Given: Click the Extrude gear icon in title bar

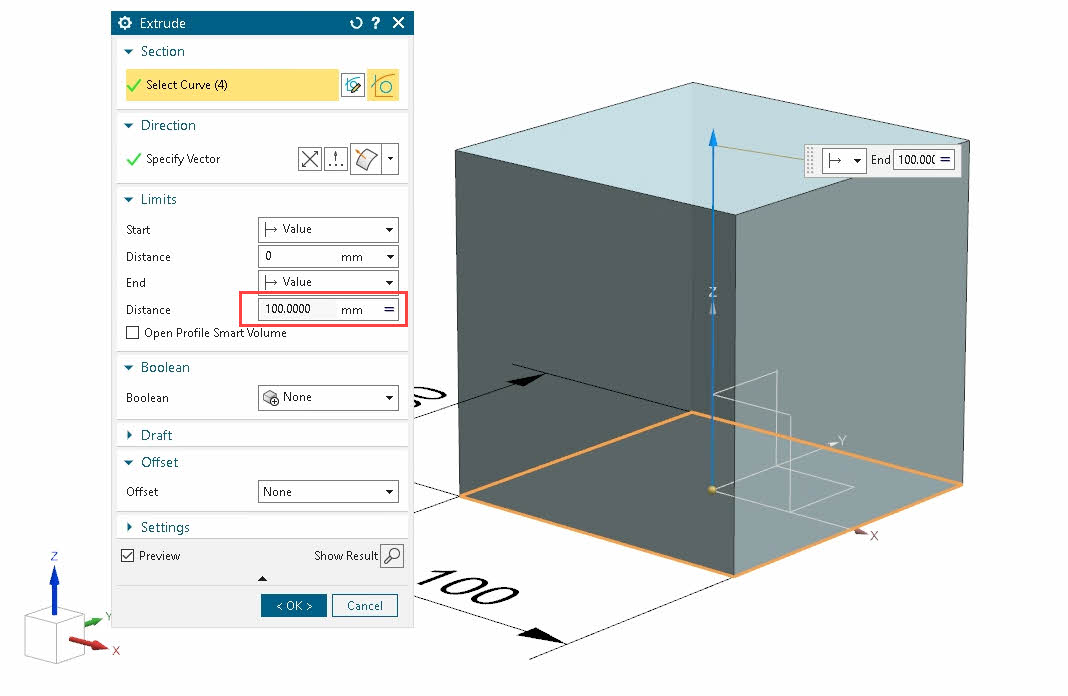Looking at the screenshot, I should pos(124,22).
